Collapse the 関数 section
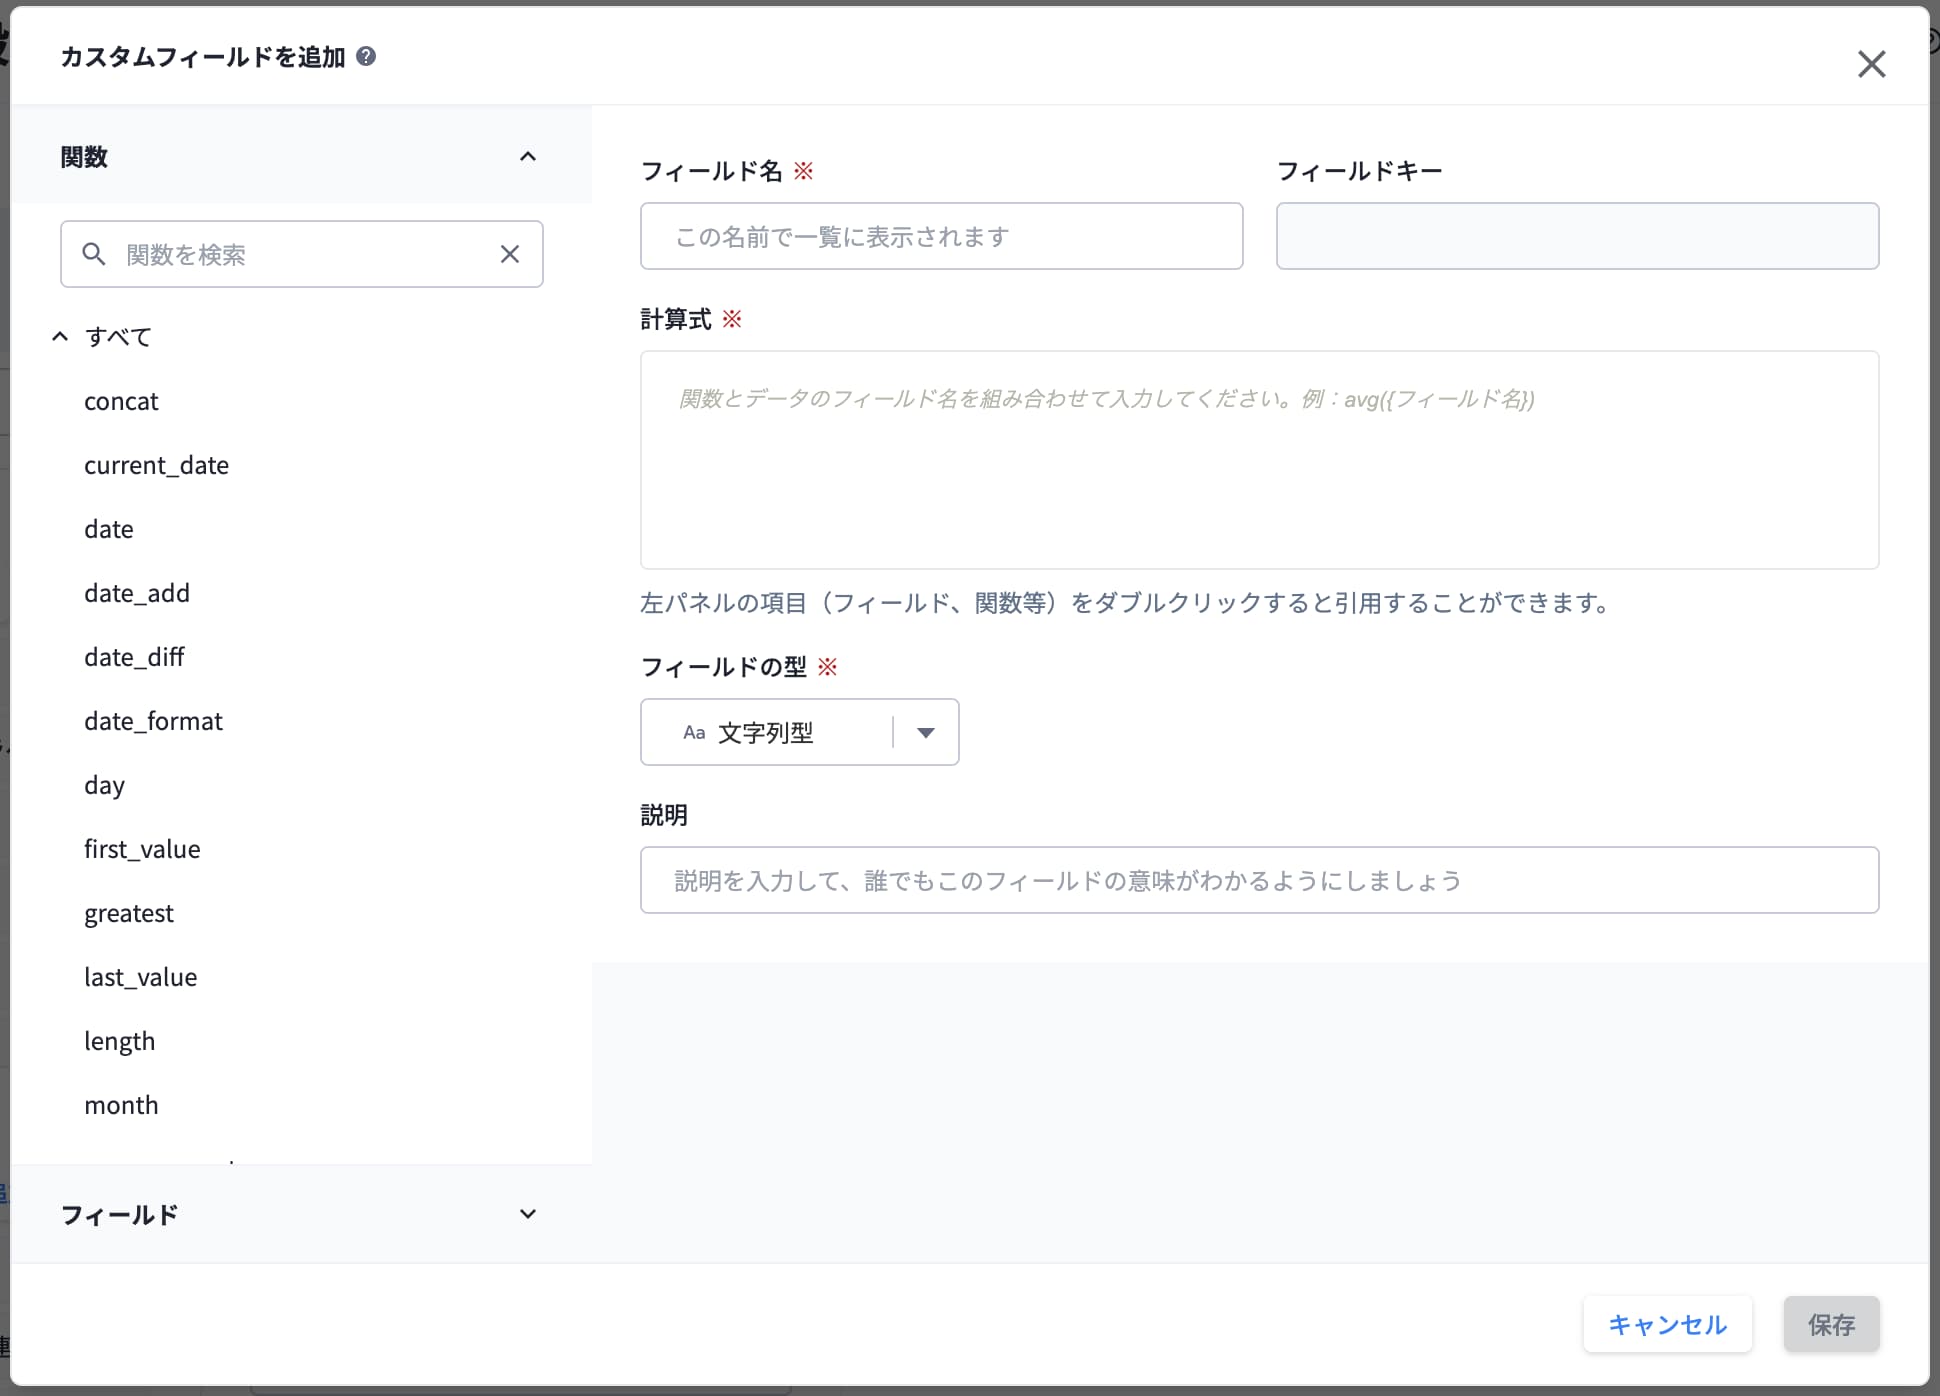Screen dimensions: 1940x1396 pos(528,156)
